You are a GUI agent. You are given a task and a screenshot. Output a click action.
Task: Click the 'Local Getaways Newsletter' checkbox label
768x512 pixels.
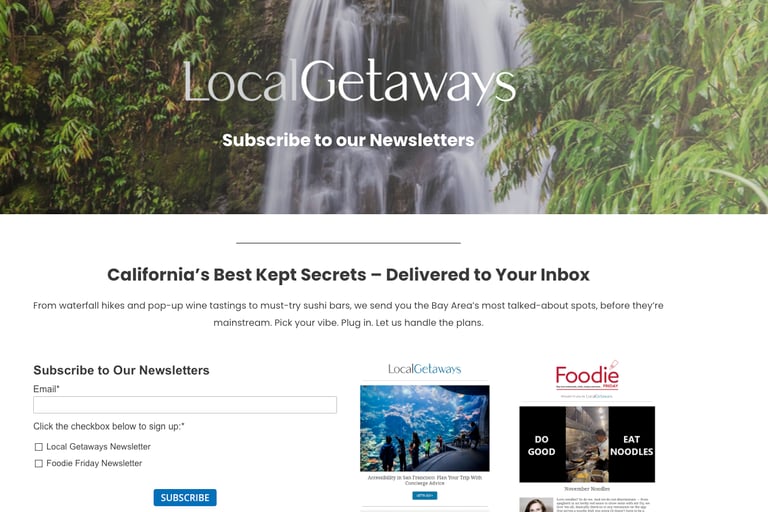pyautogui.click(x=98, y=447)
